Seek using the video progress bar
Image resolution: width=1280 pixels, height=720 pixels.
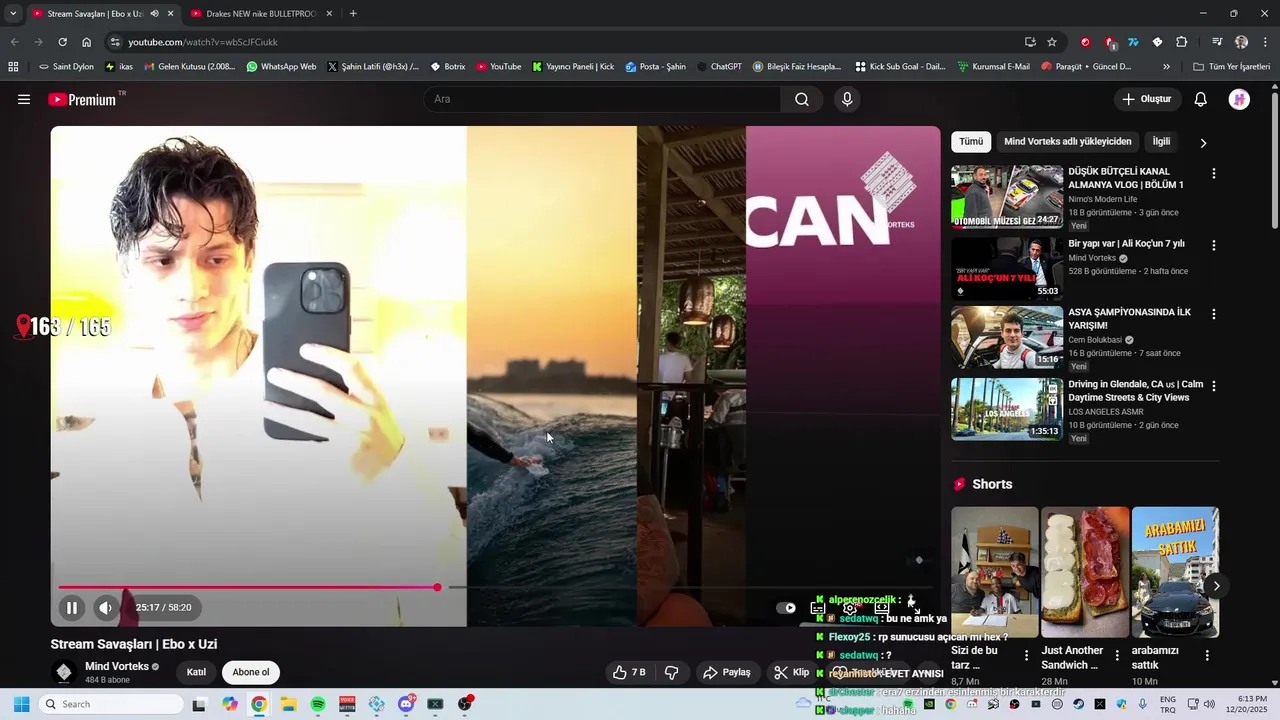click(495, 587)
